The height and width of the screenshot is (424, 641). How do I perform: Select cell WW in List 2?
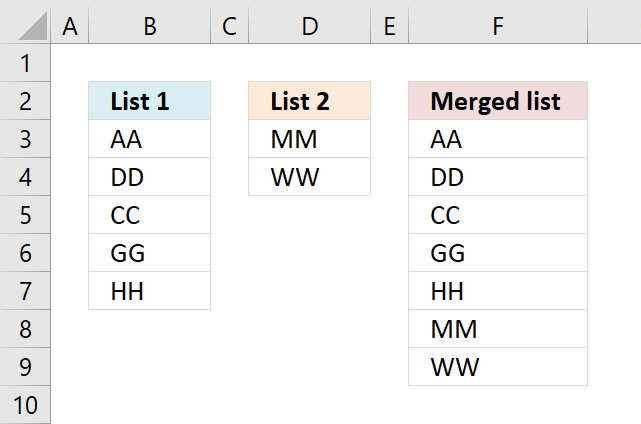(309, 177)
